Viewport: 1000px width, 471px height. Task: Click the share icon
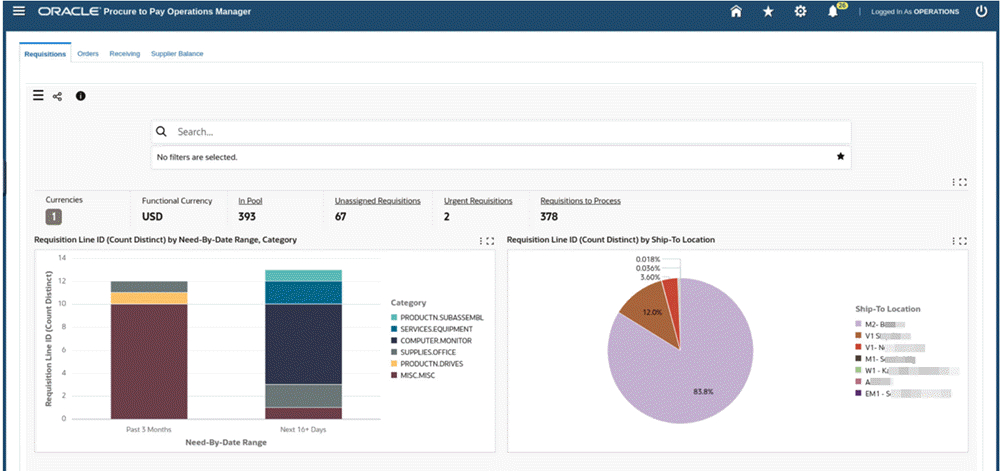(57, 96)
